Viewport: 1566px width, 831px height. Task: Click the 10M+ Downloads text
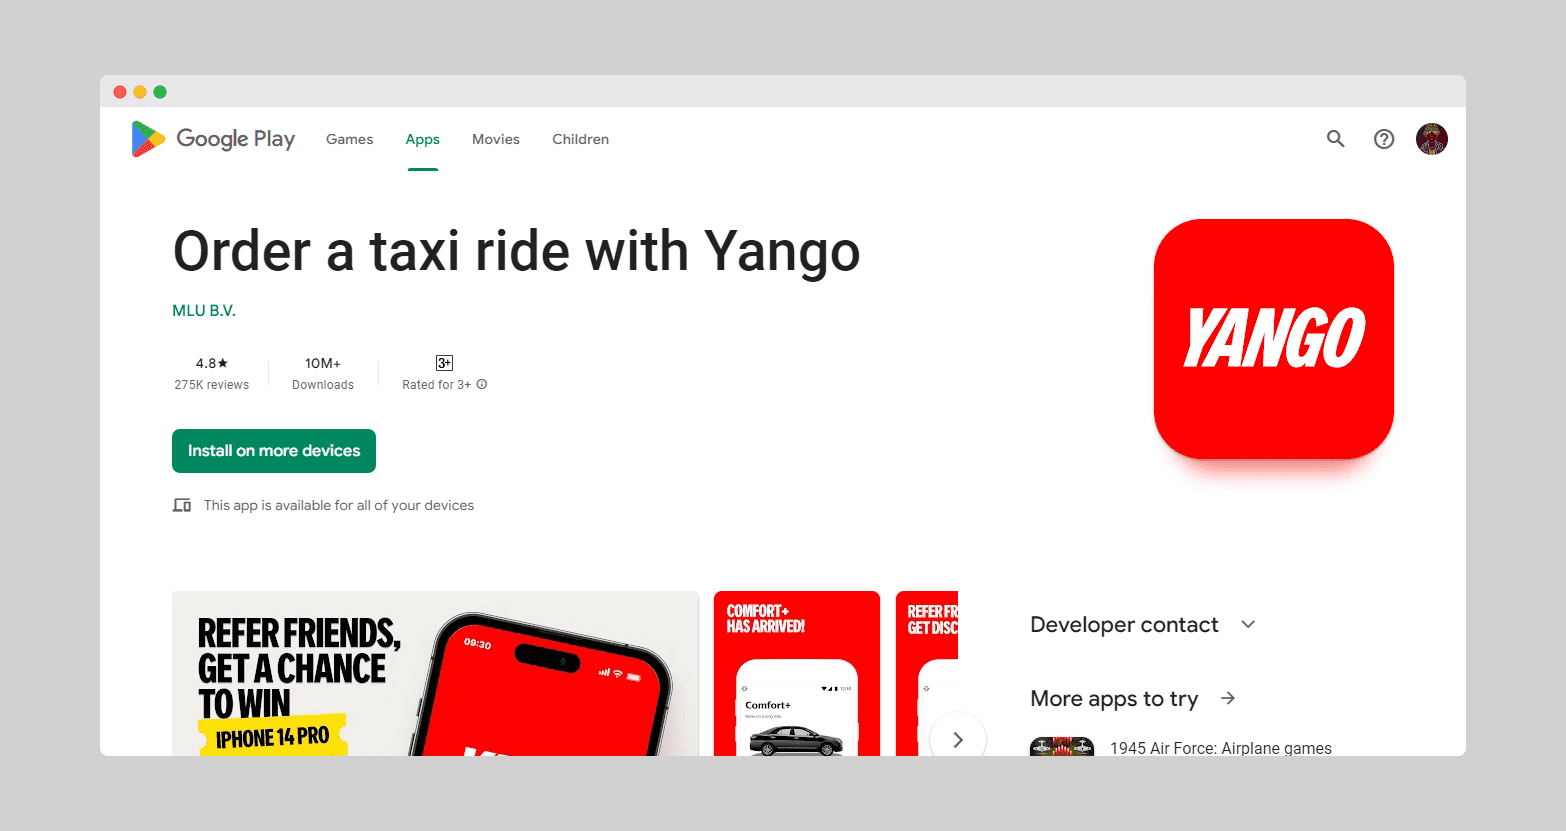[323, 374]
